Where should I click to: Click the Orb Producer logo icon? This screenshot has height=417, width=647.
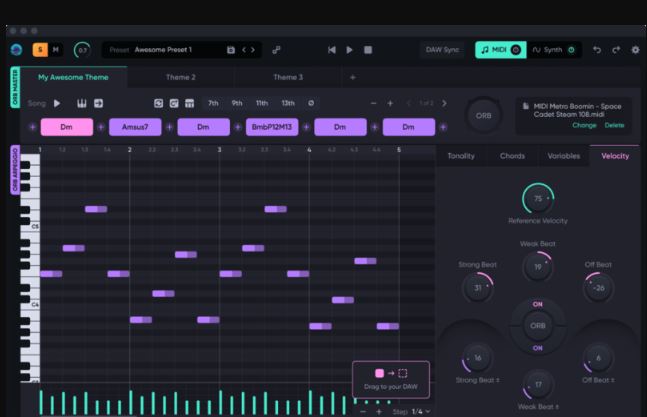click(x=17, y=50)
